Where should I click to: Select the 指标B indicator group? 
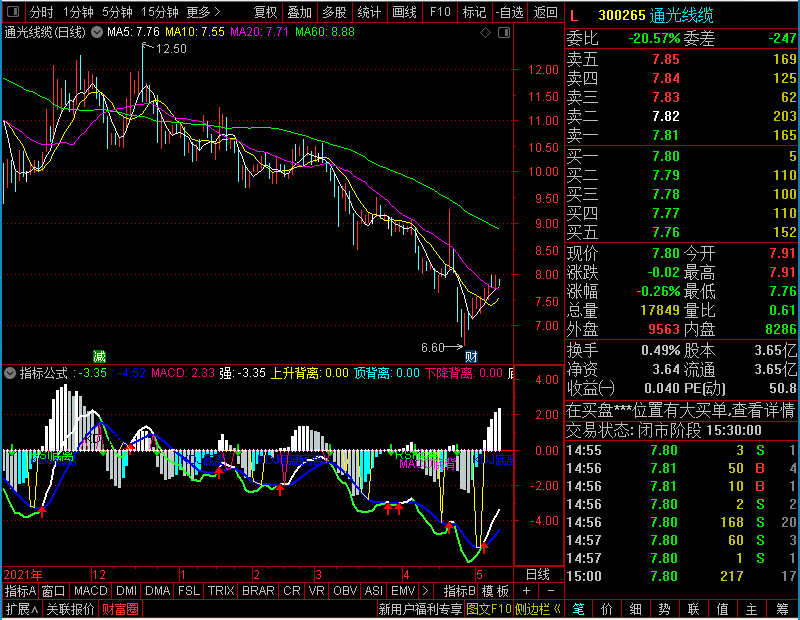(x=459, y=591)
